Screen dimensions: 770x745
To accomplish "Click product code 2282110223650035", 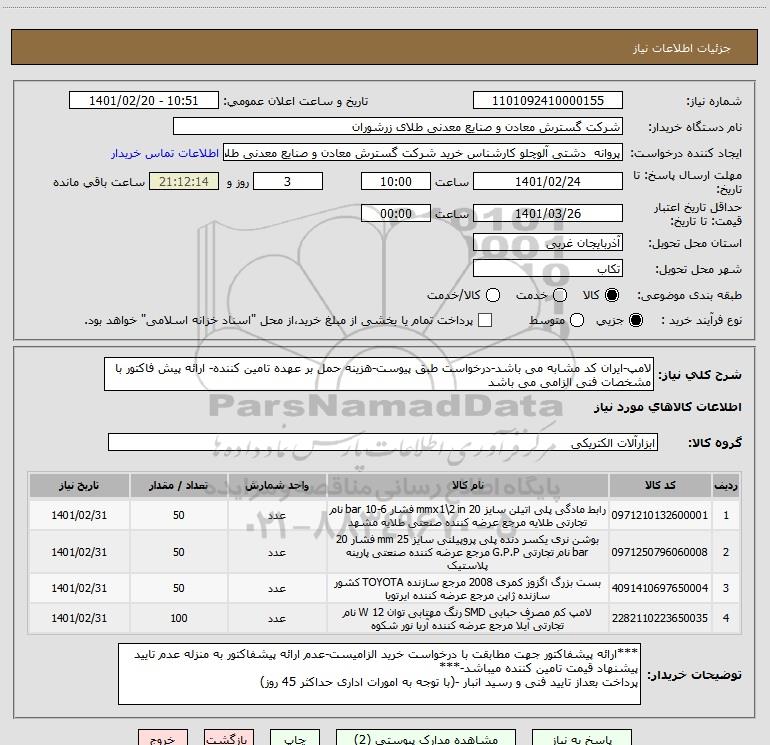I will 660,618.
